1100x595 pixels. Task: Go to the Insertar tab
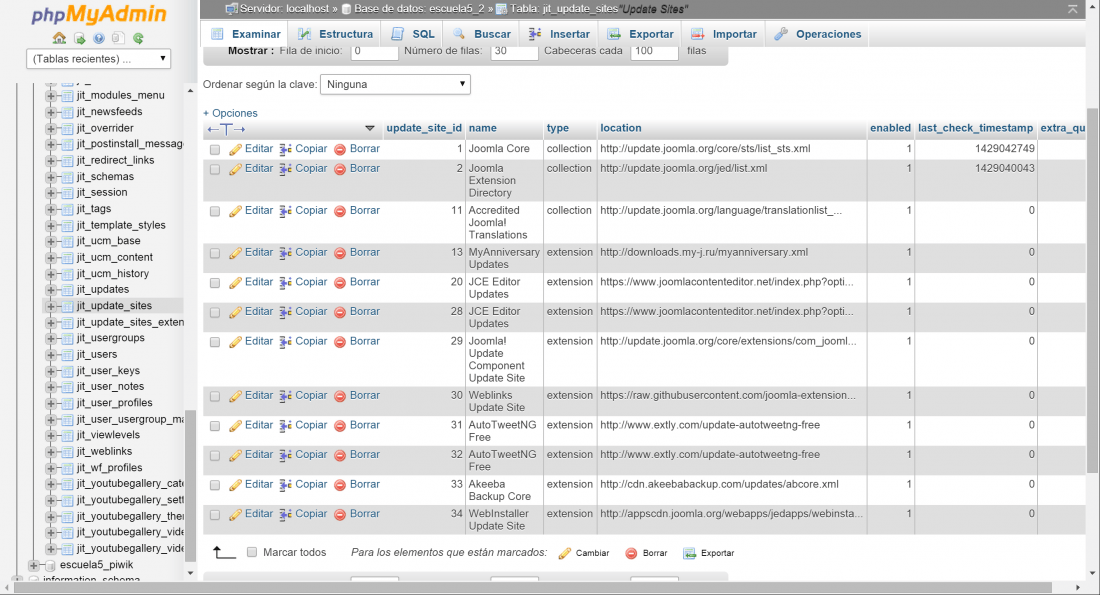[559, 34]
